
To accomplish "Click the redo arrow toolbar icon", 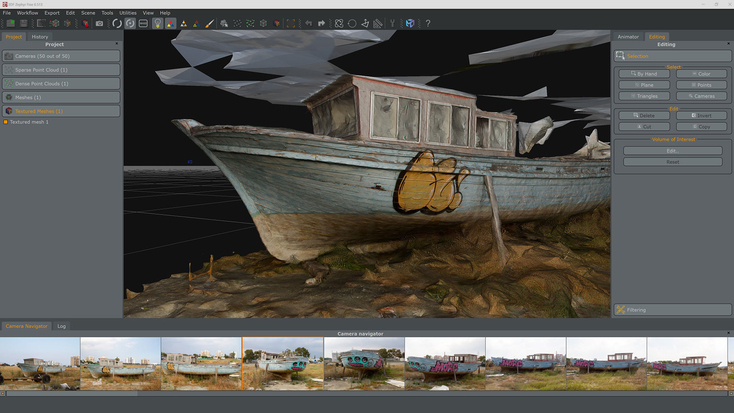I will click(x=322, y=23).
